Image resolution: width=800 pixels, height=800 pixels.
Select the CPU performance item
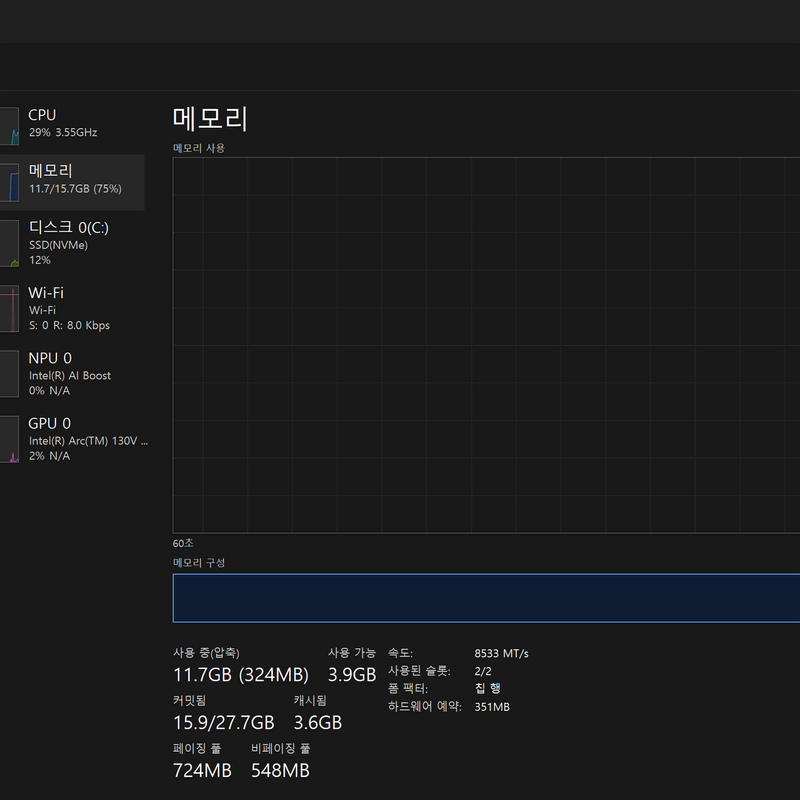pyautogui.click(x=71, y=126)
